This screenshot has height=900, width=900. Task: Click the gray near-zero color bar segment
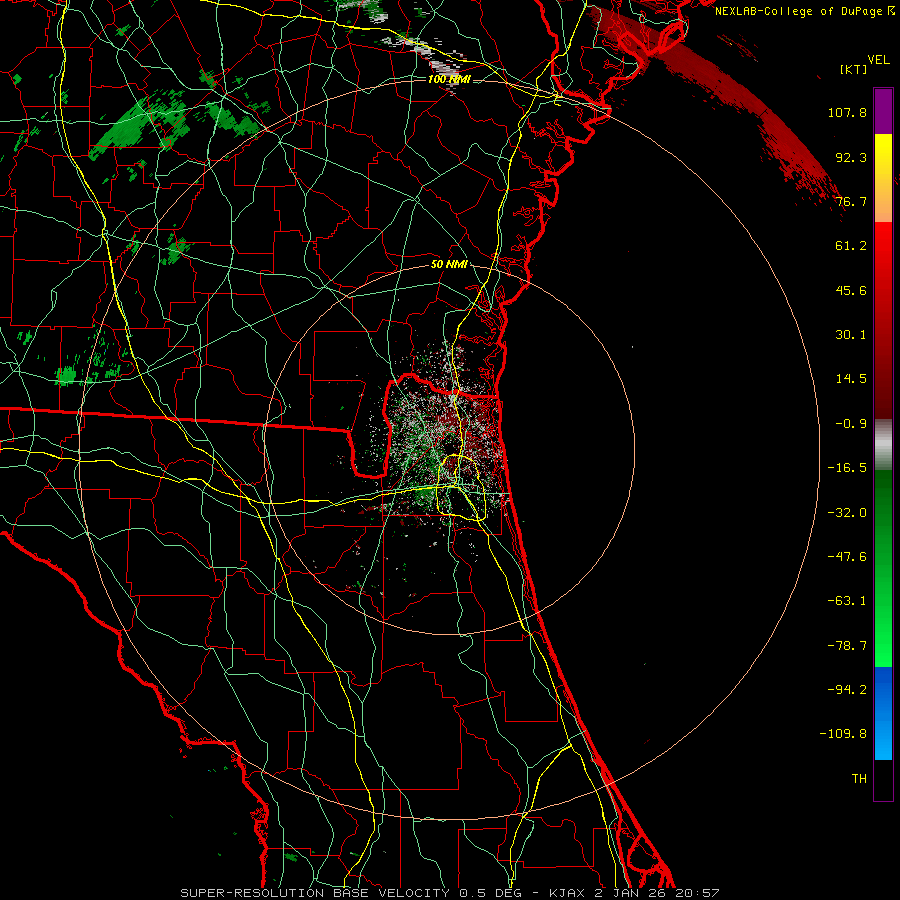pos(883,444)
